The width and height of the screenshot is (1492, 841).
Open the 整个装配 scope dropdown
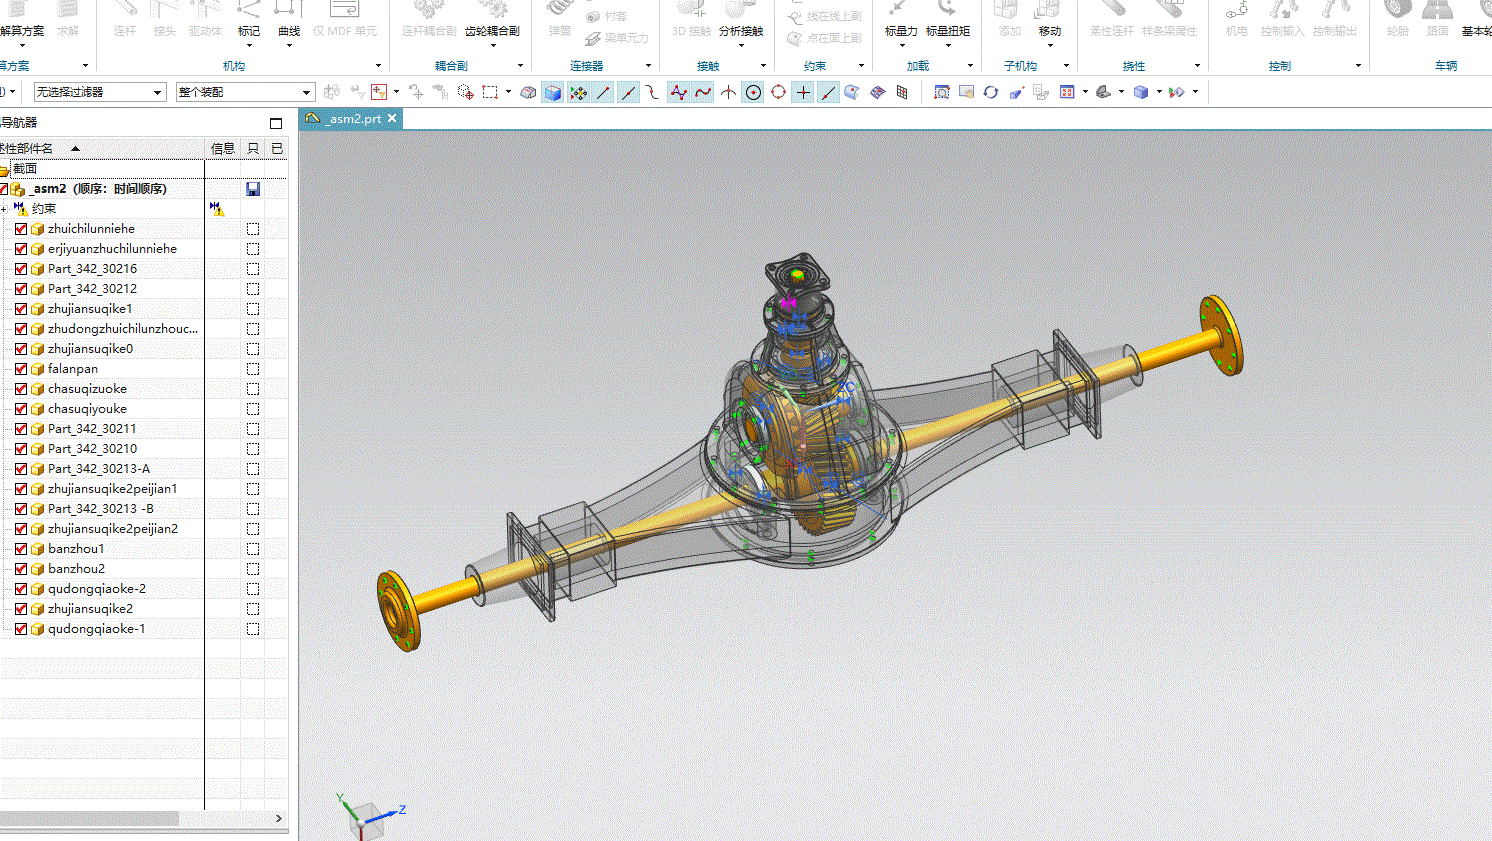[x=245, y=92]
